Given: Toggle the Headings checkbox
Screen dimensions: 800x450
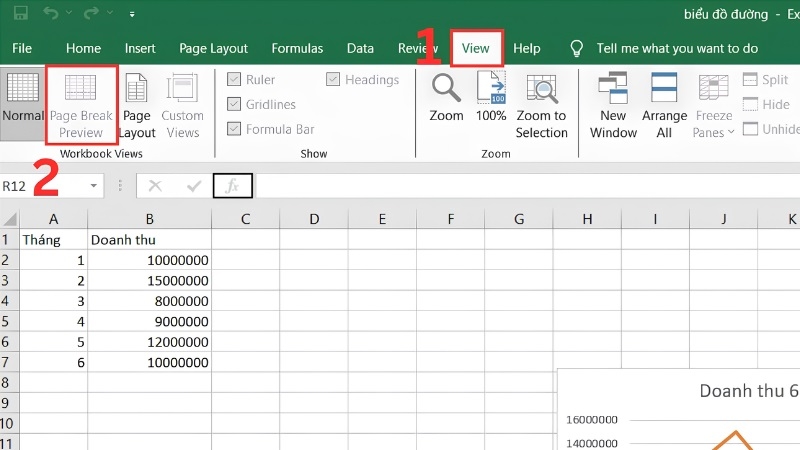Looking at the screenshot, I should tap(333, 80).
